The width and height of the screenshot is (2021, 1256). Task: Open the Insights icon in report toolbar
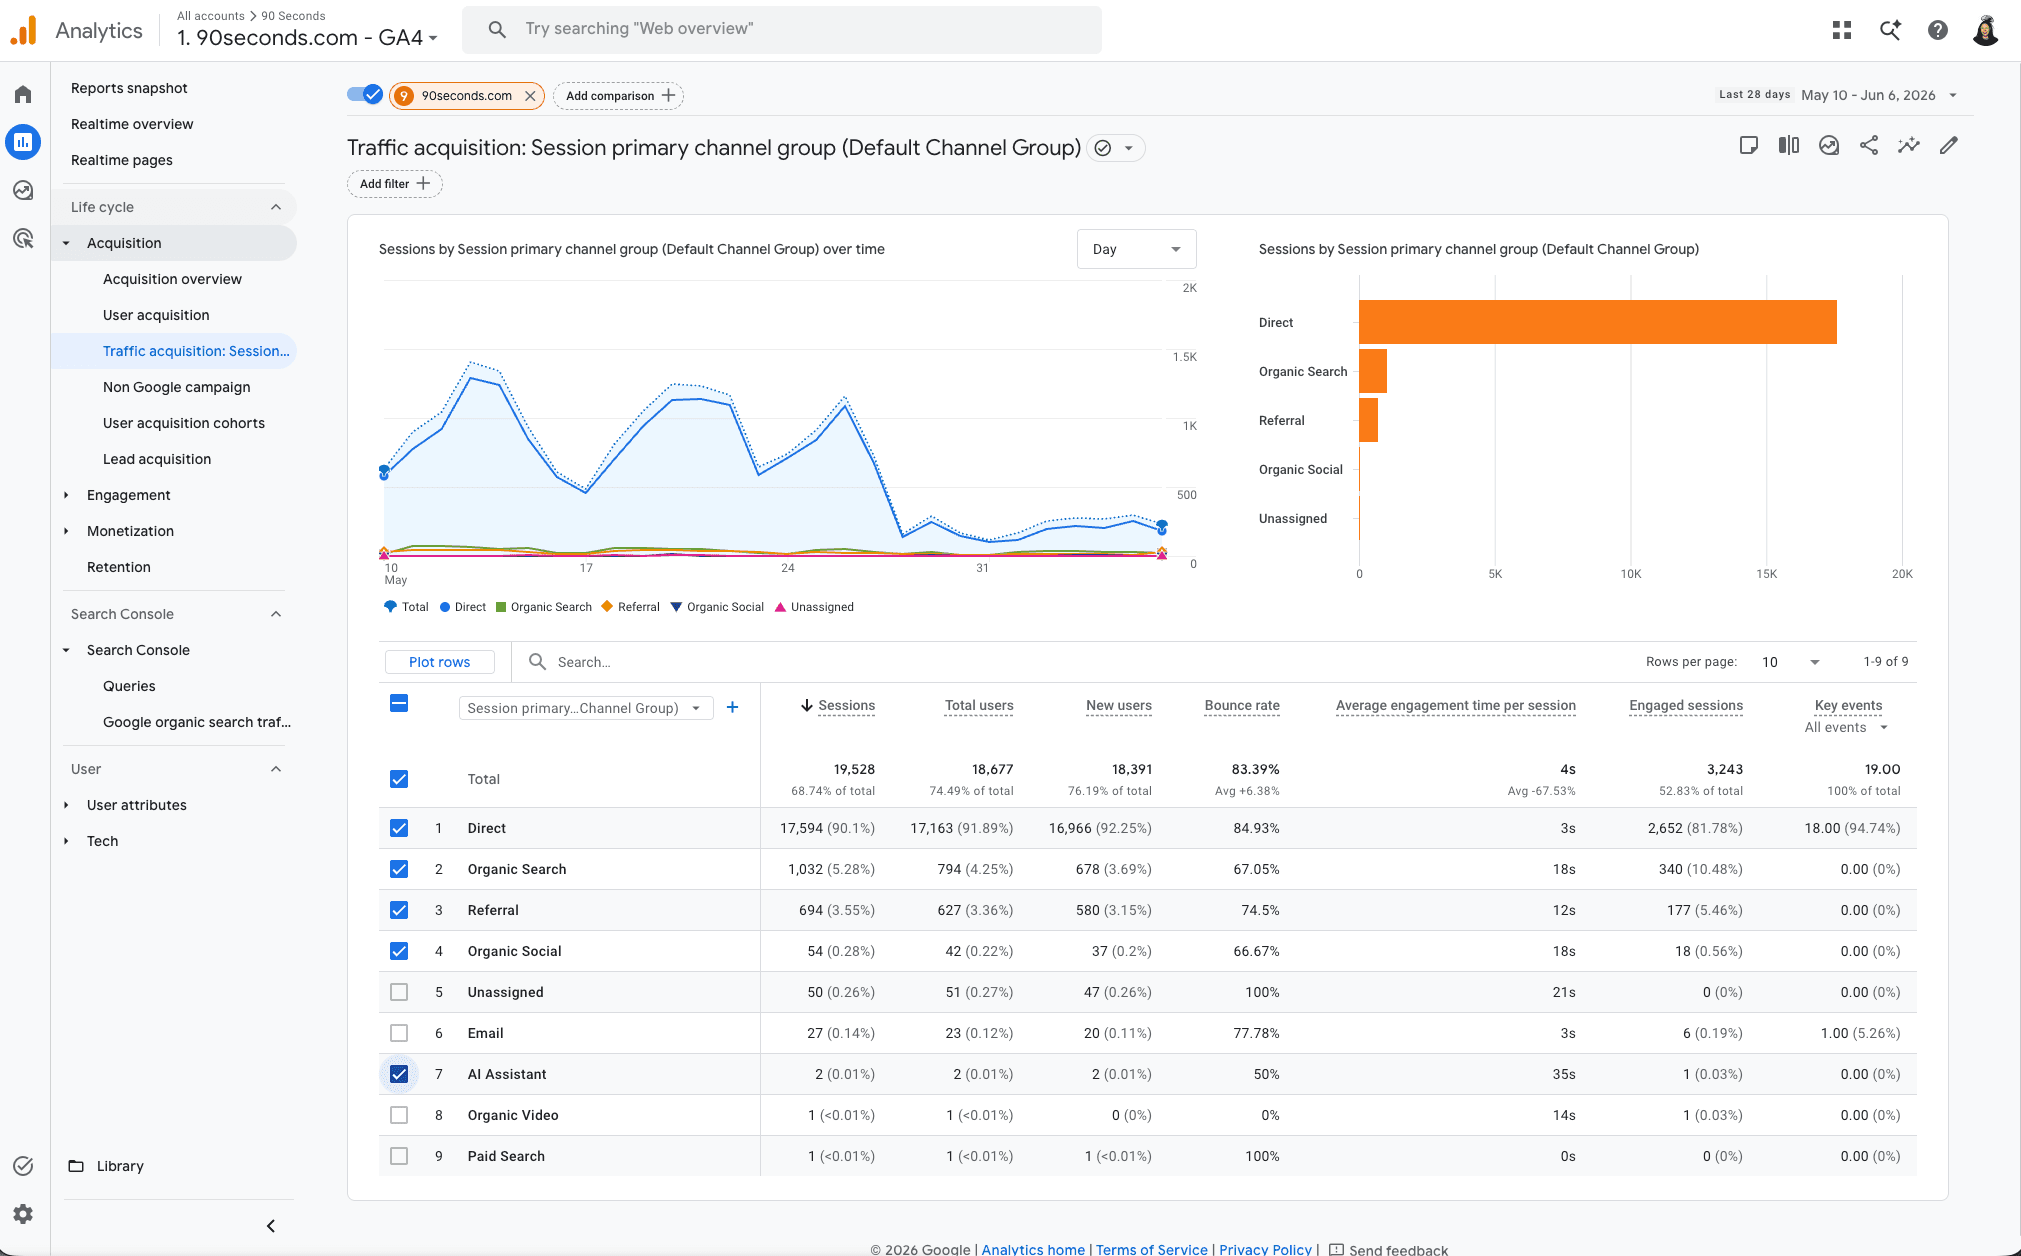tap(1829, 146)
